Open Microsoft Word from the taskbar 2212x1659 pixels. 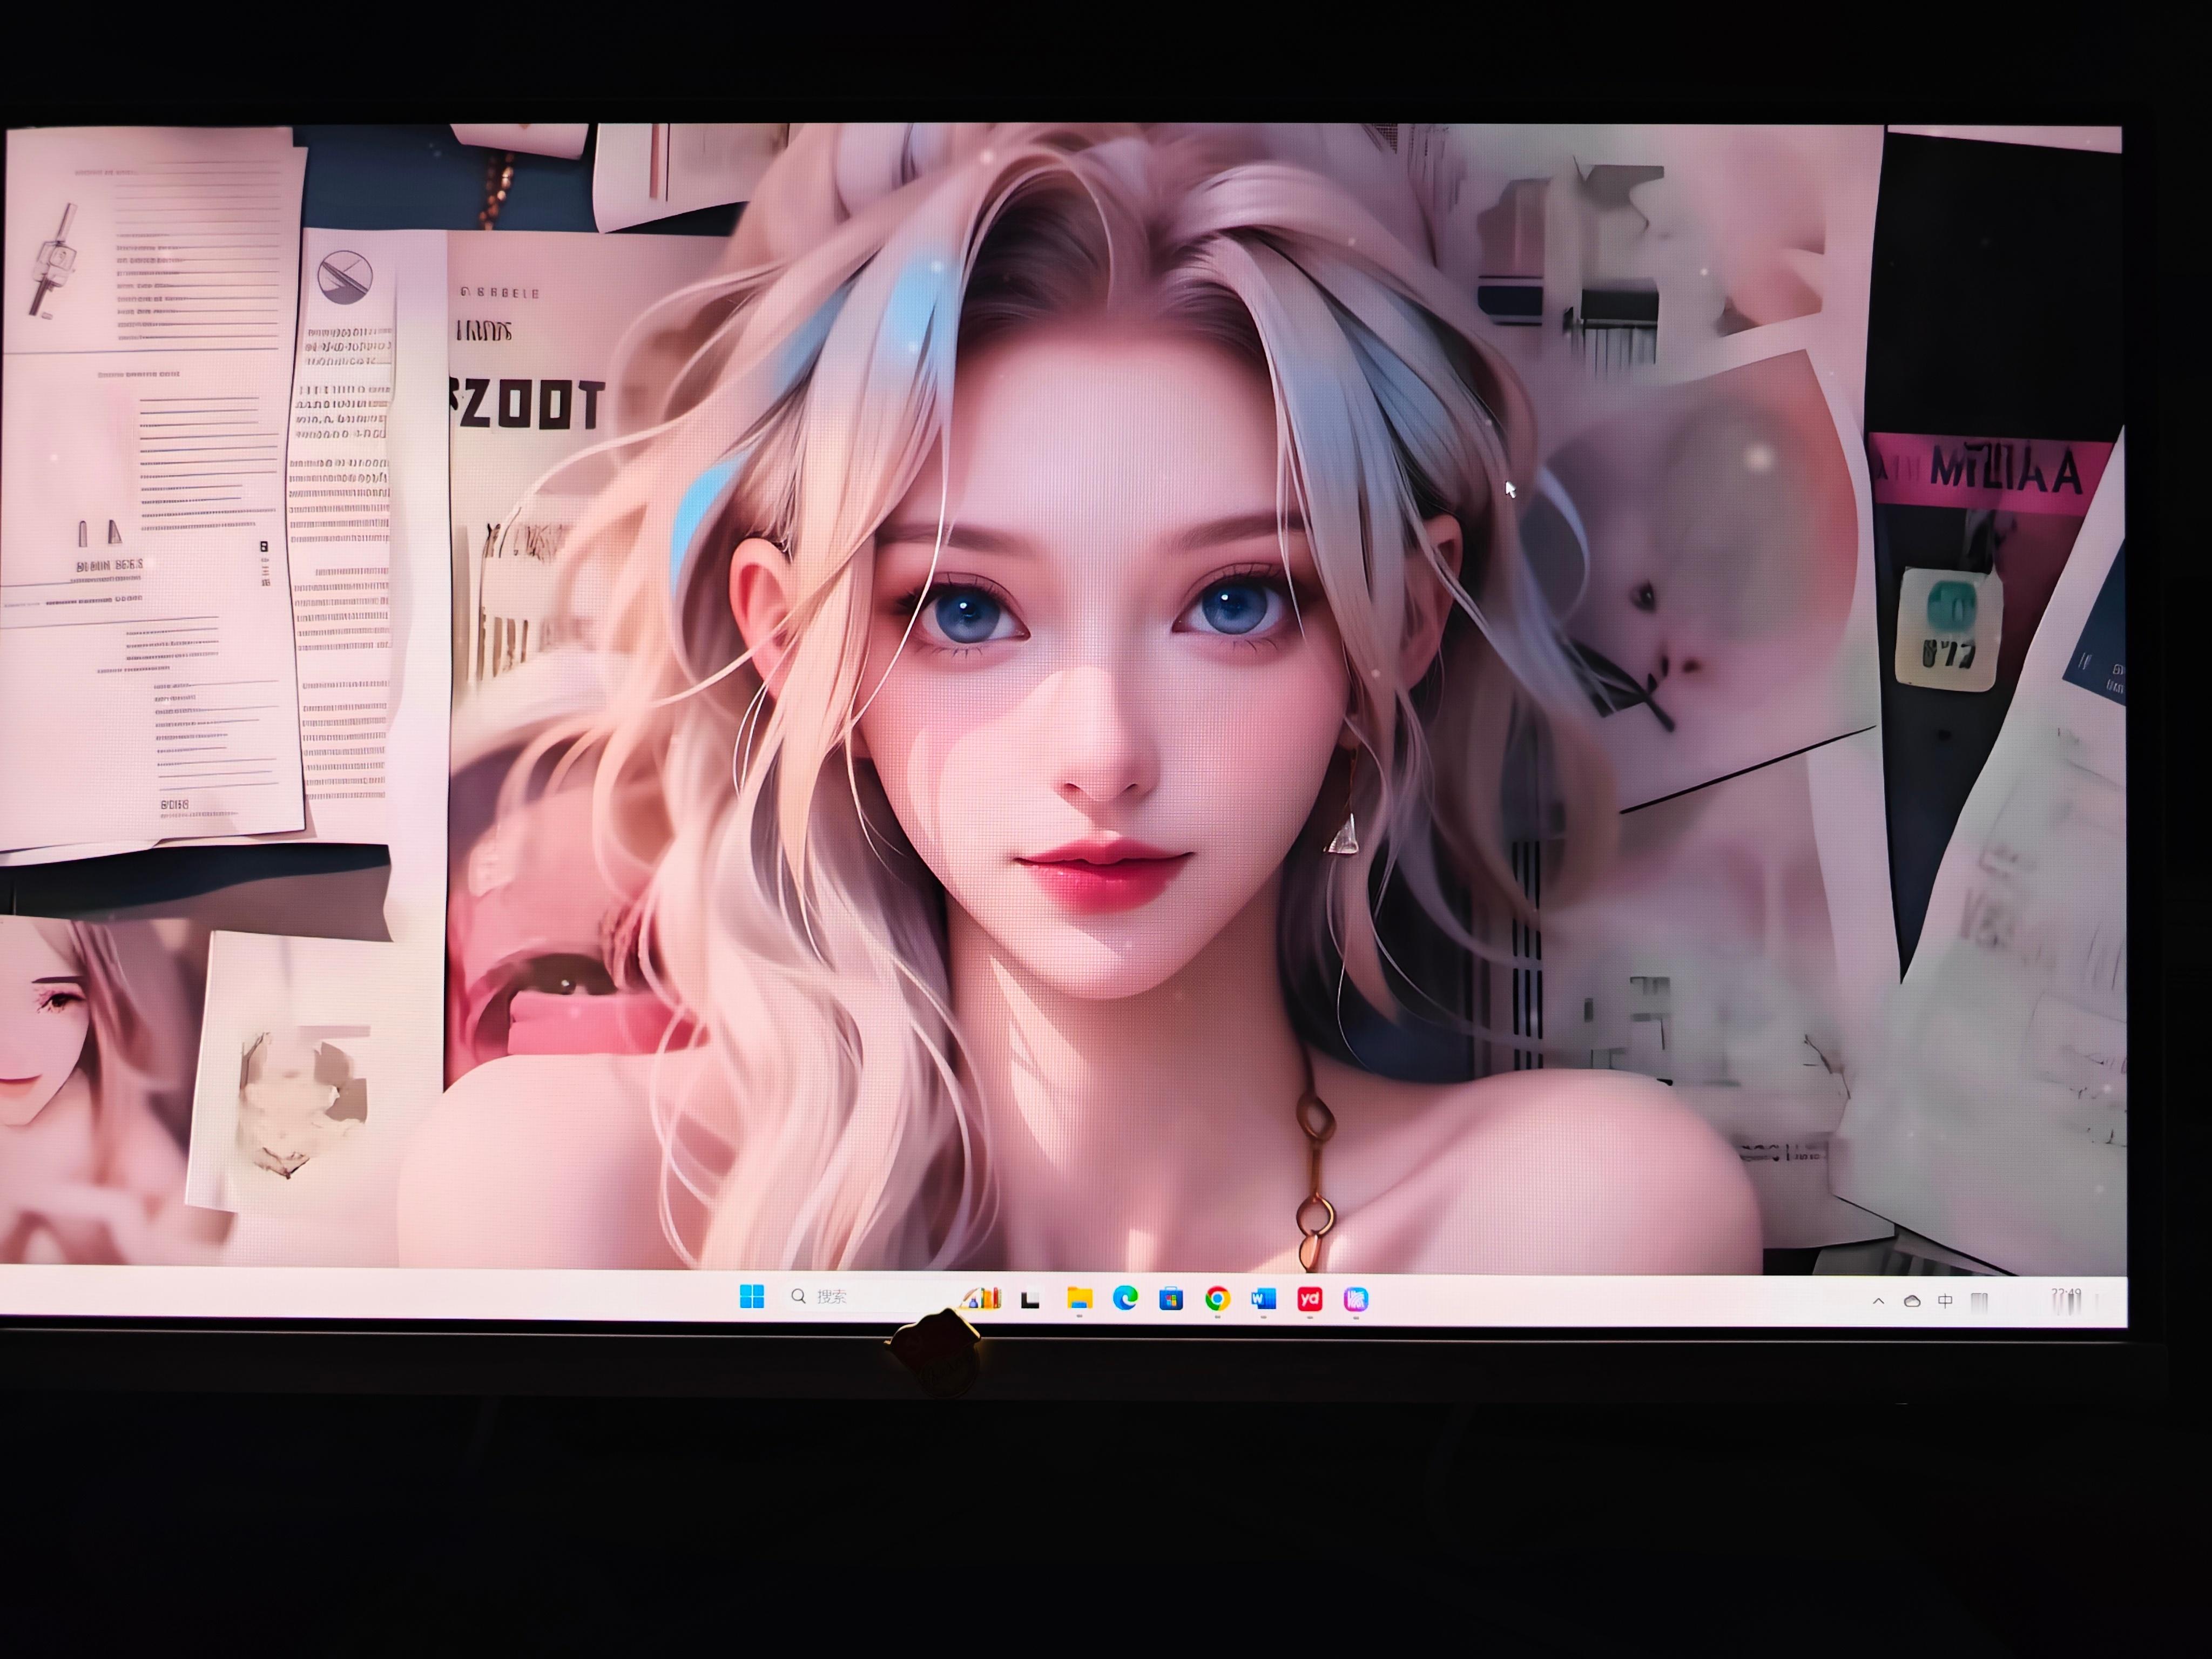tap(1263, 1299)
